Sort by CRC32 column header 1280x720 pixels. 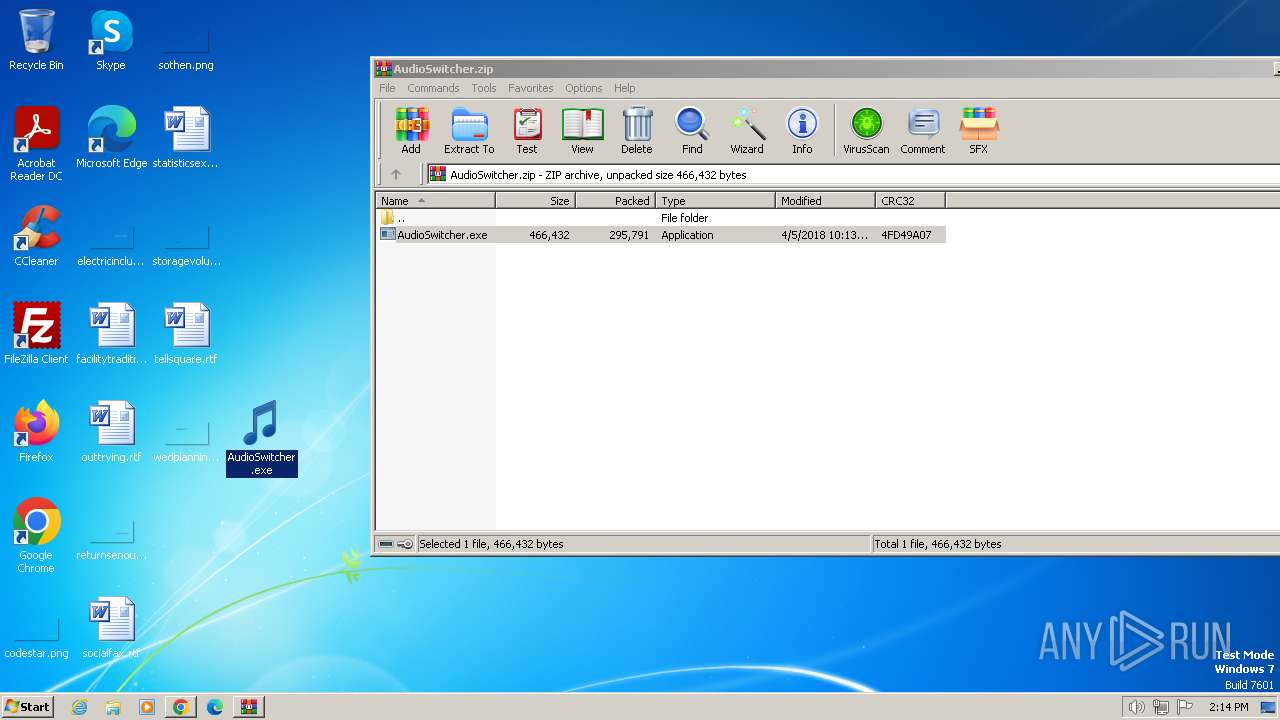[910, 201]
